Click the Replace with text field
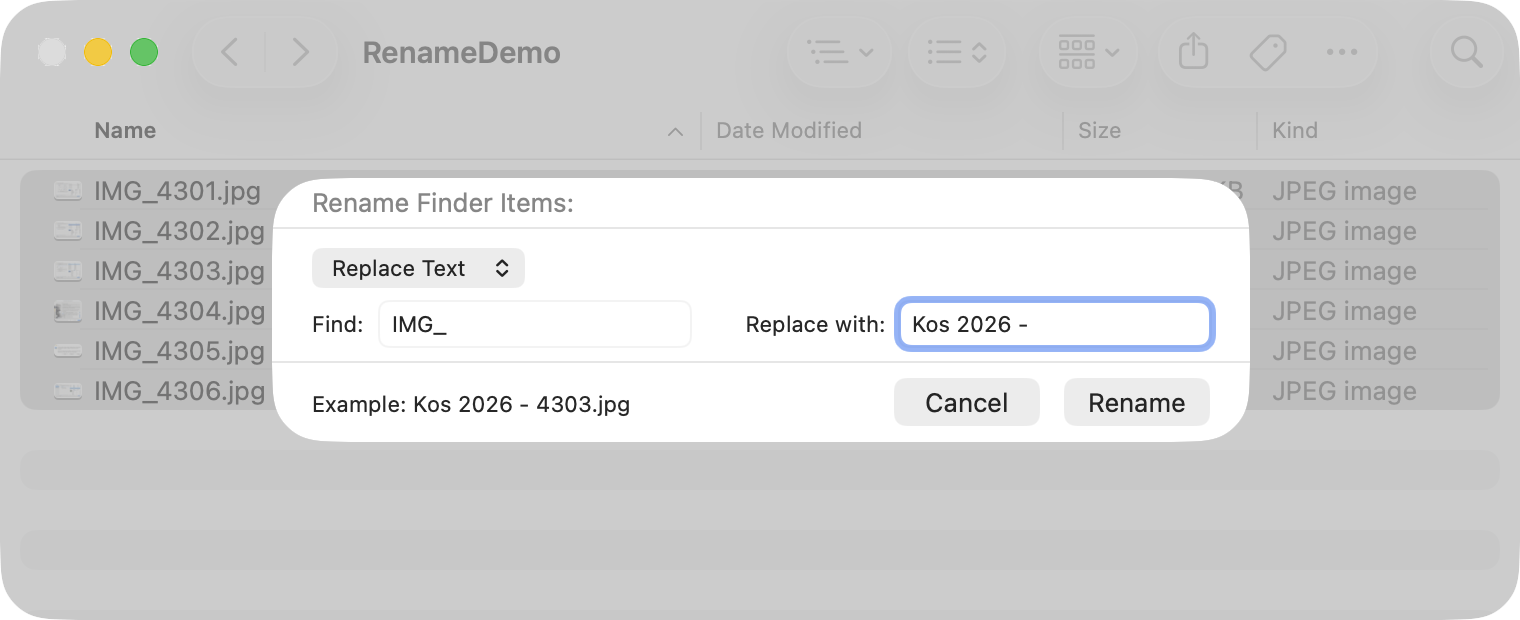1520x620 pixels. click(1054, 324)
